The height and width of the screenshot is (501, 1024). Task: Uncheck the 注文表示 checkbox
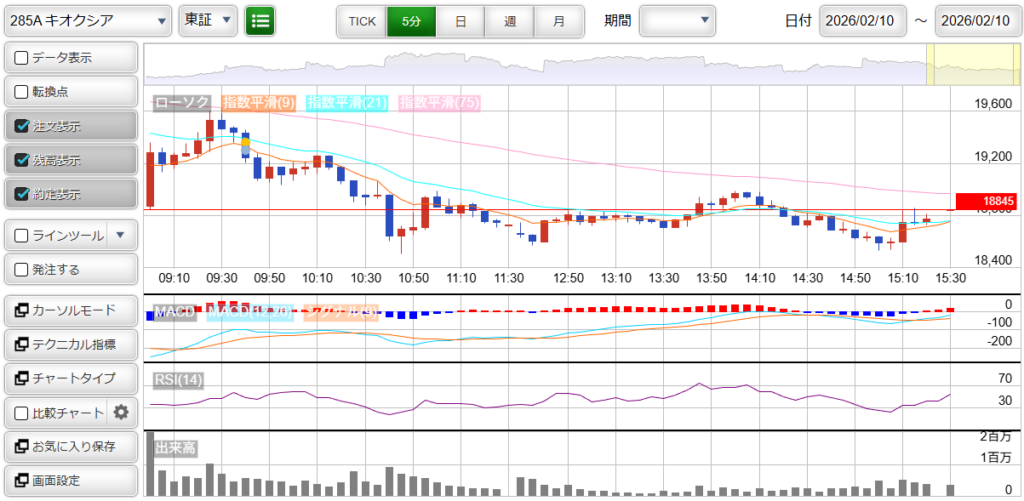click(21, 126)
